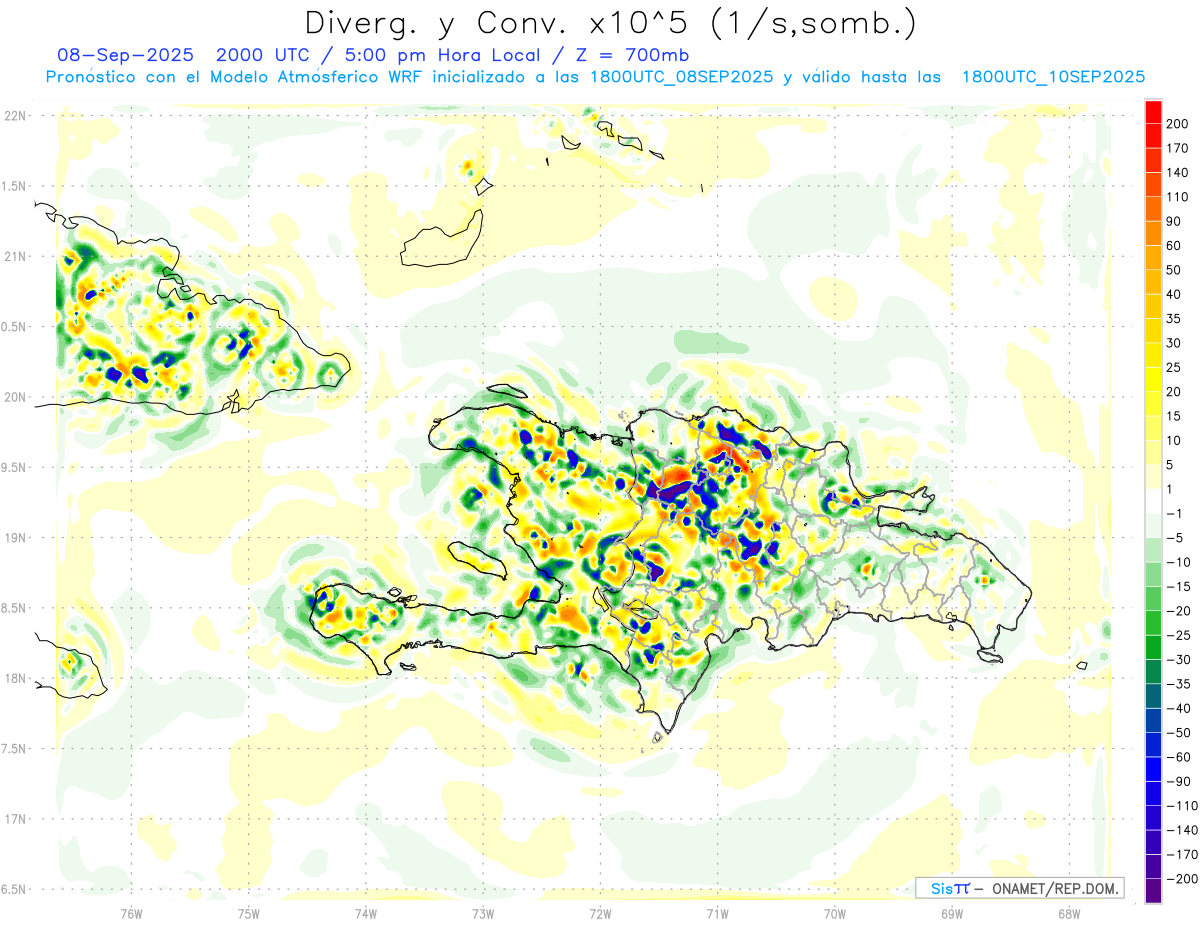
Task: Click the '21N' latitude label
Action: coord(16,257)
